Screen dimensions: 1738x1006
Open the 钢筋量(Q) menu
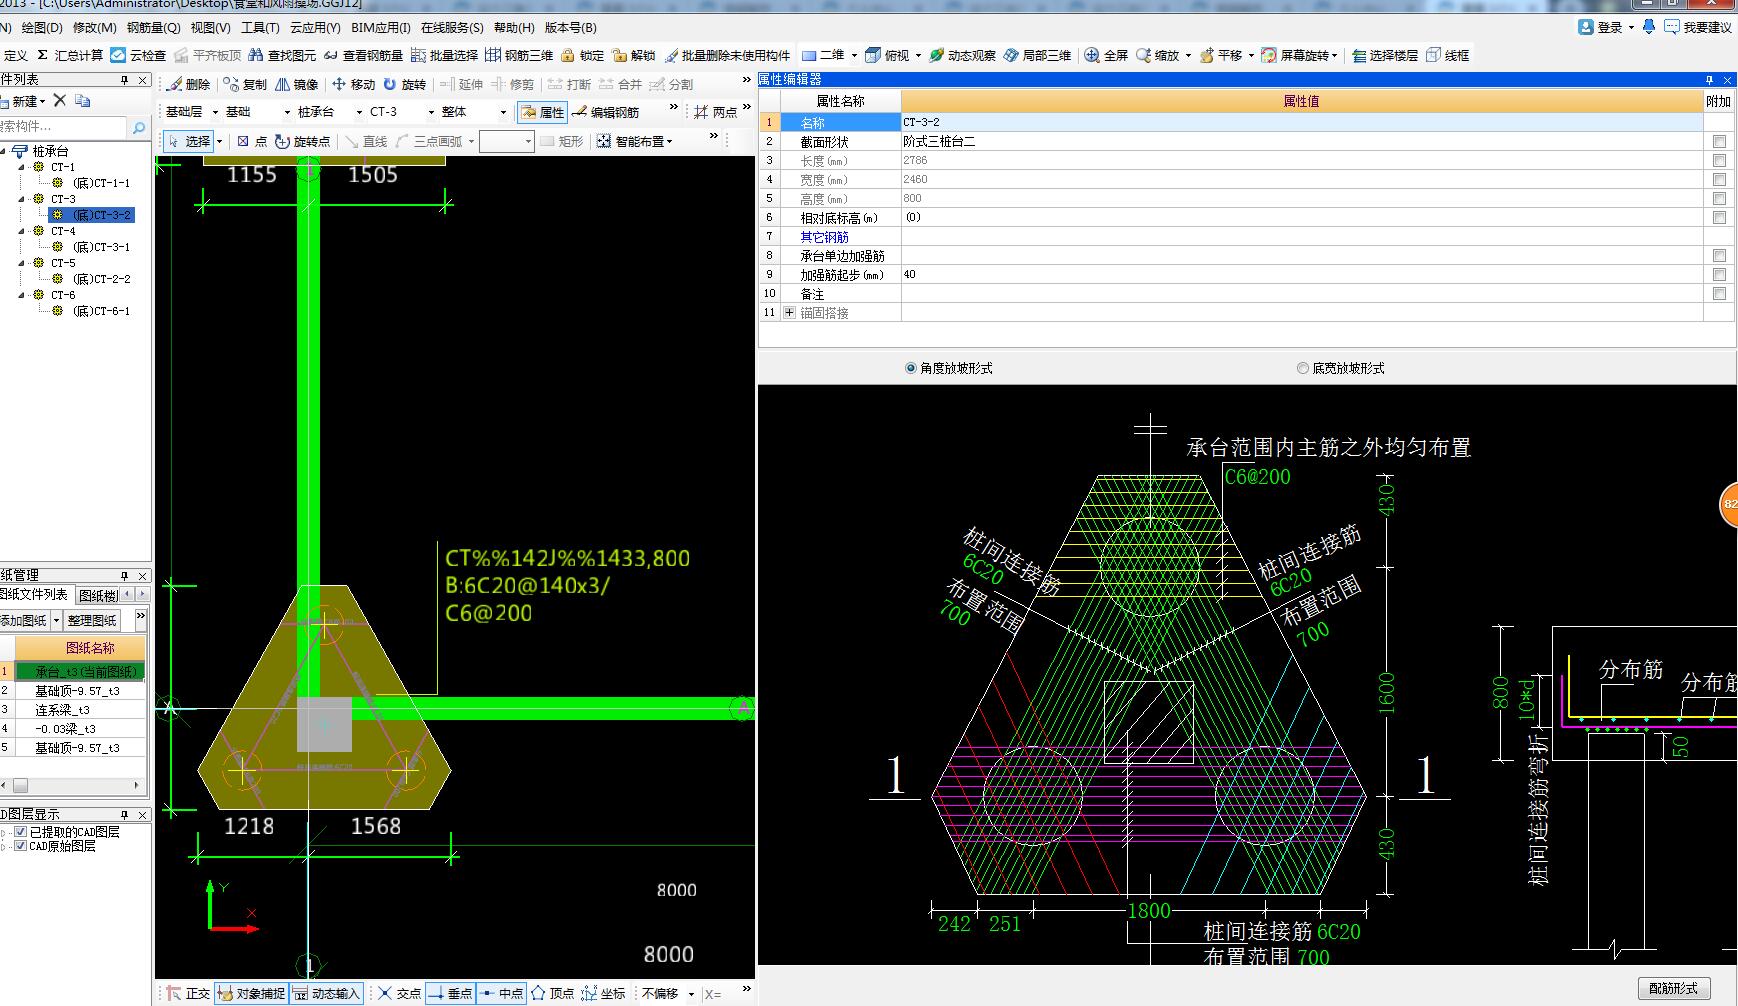coord(153,27)
